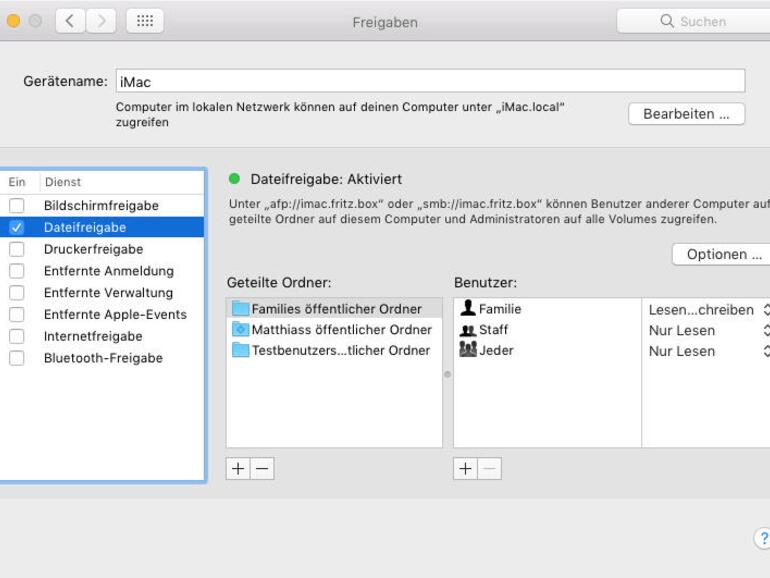Click the folder icon of Testbenutzers öffentlicher Ordner
The width and height of the screenshot is (770, 578).
tap(240, 350)
